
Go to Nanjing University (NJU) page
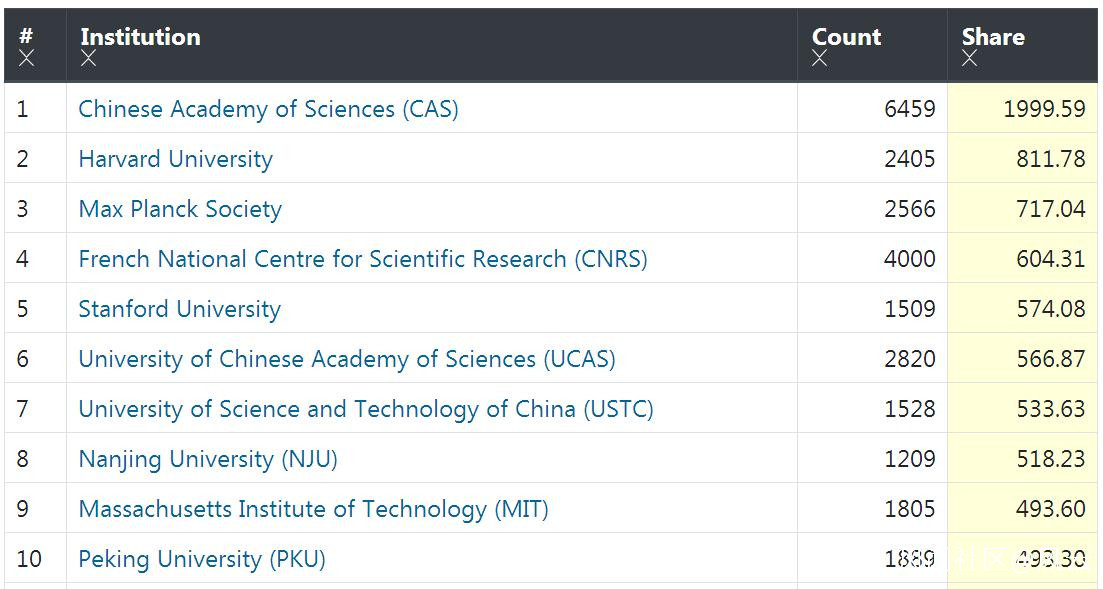(208, 459)
